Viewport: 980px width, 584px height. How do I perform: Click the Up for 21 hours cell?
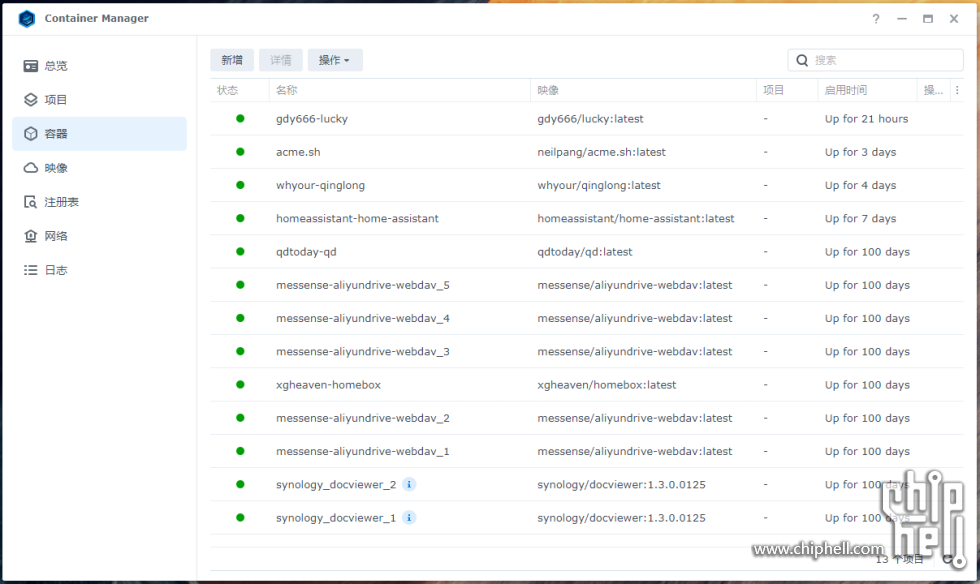point(866,119)
